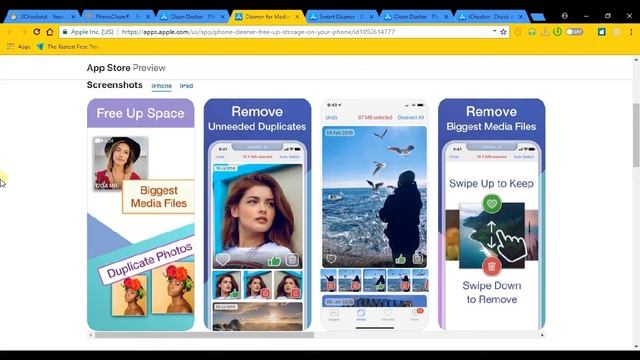Click the URL in the address bar
Image resolution: width=640 pixels, height=360 pixels.
[x=258, y=31]
